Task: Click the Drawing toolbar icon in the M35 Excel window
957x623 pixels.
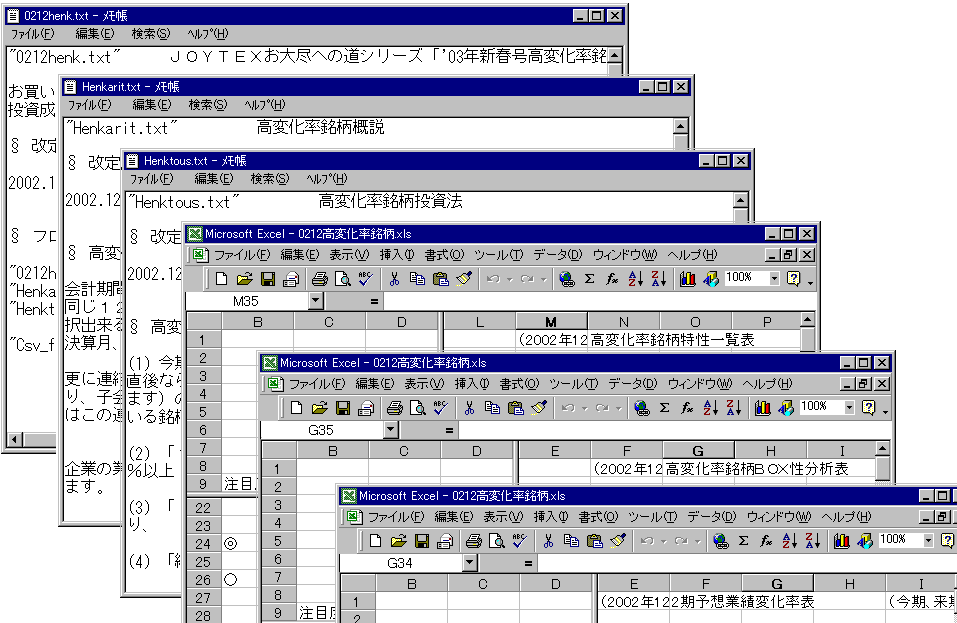Action: pos(710,279)
